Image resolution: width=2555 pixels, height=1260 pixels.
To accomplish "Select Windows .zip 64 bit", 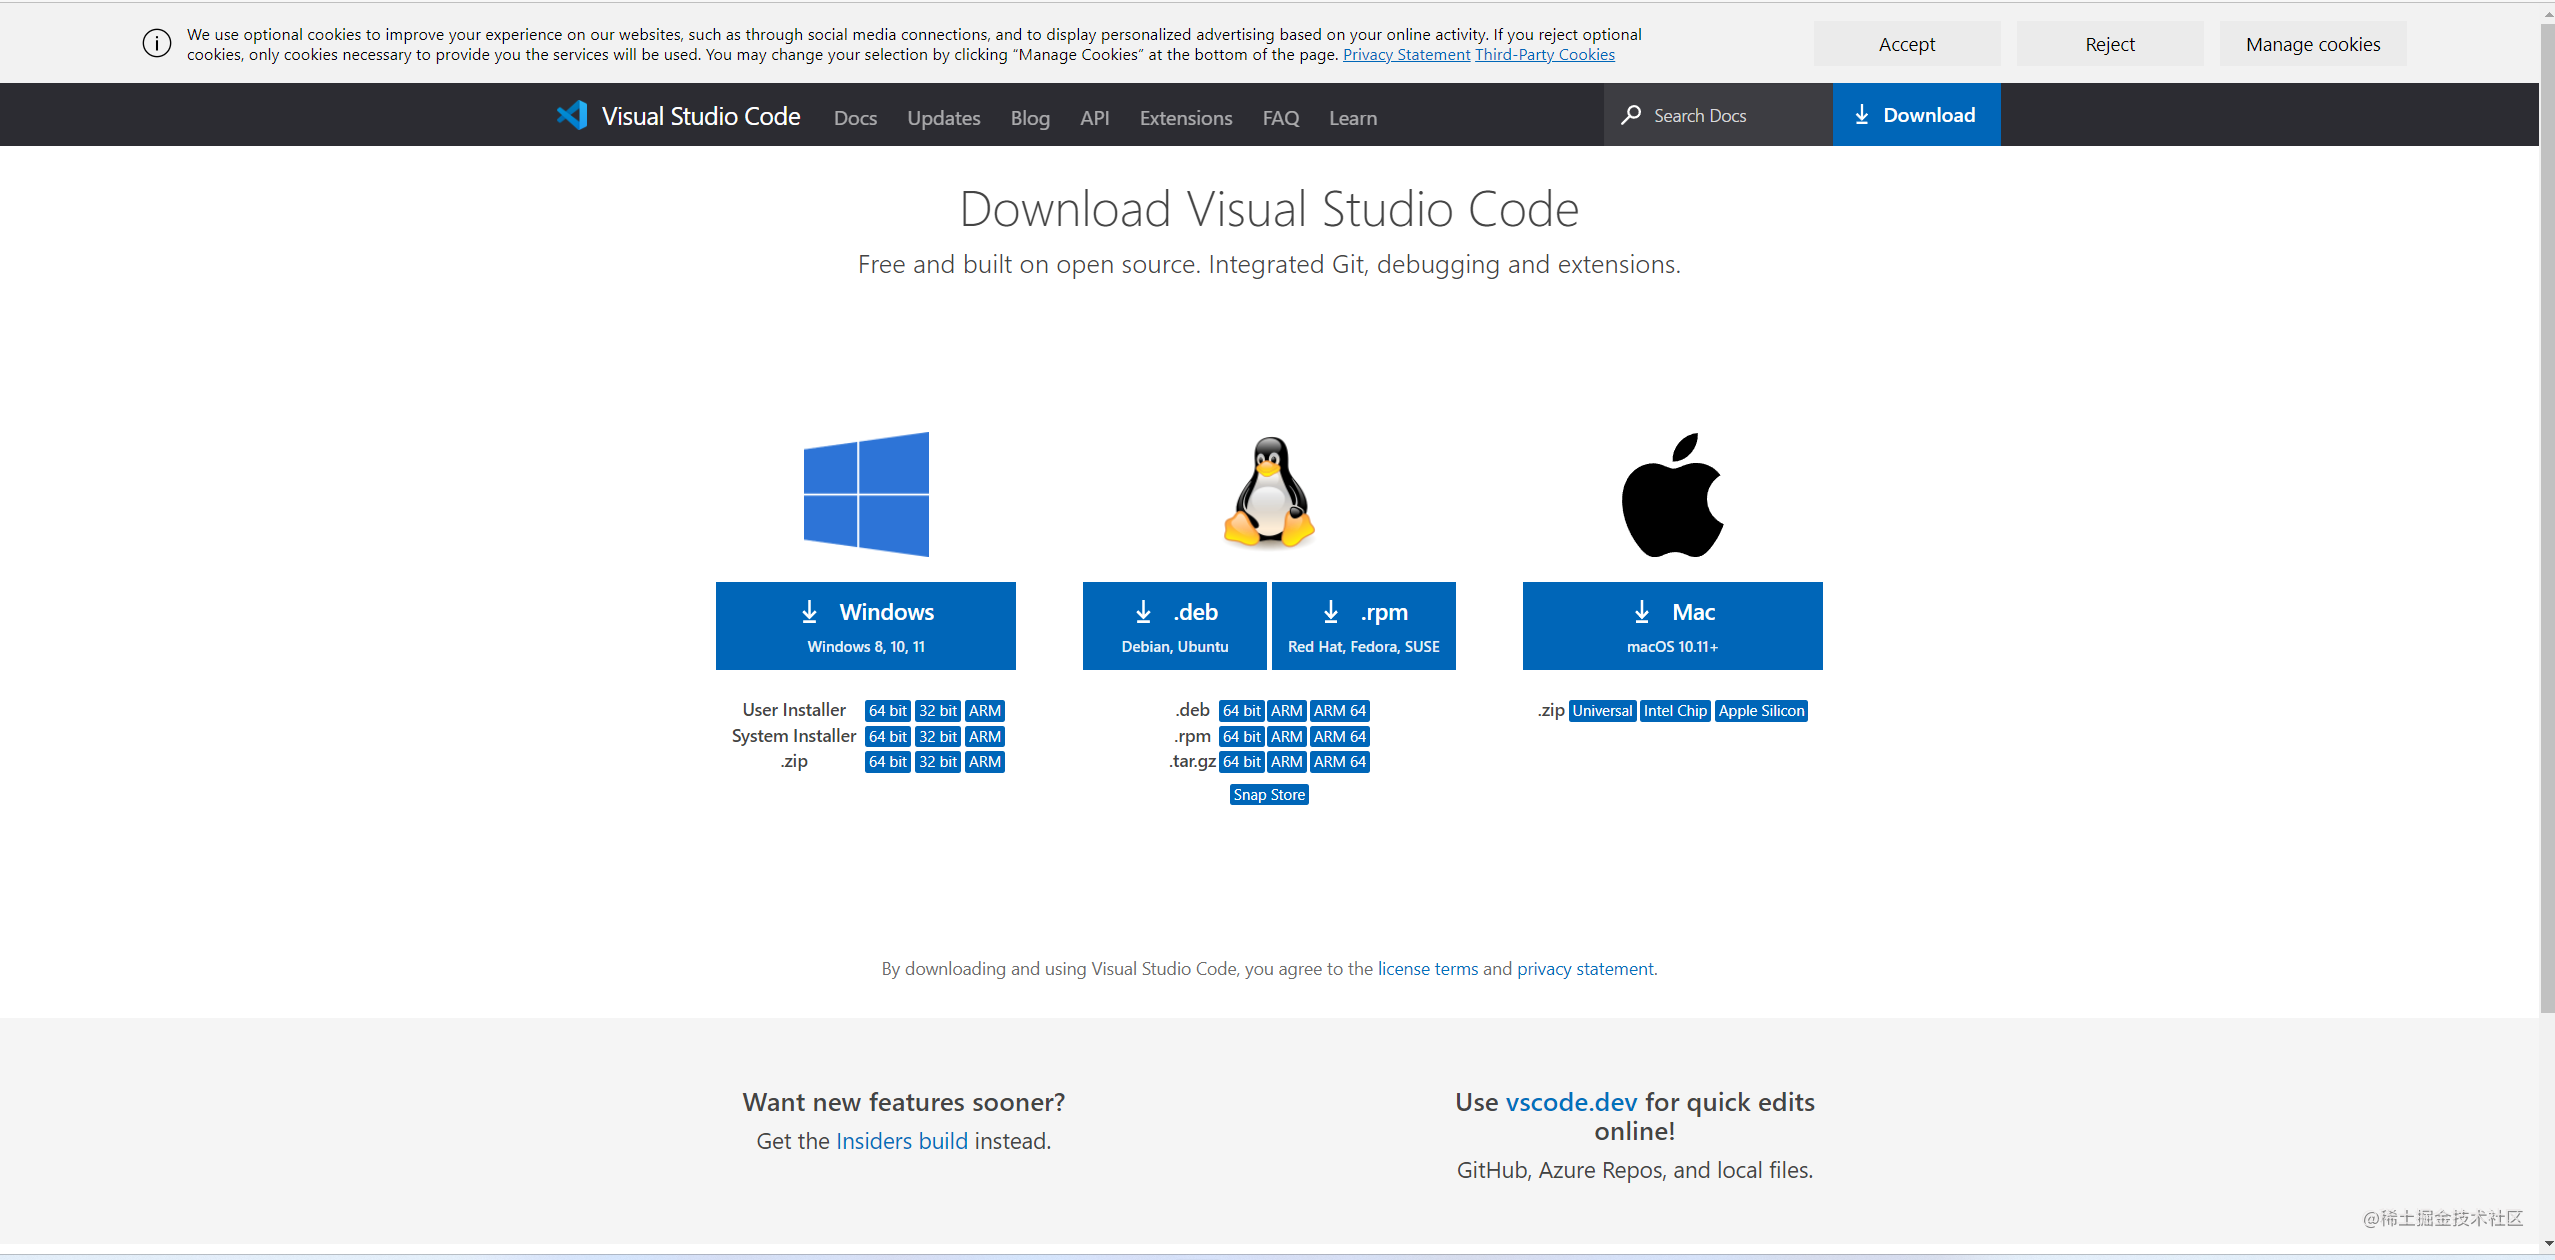I will tap(888, 762).
